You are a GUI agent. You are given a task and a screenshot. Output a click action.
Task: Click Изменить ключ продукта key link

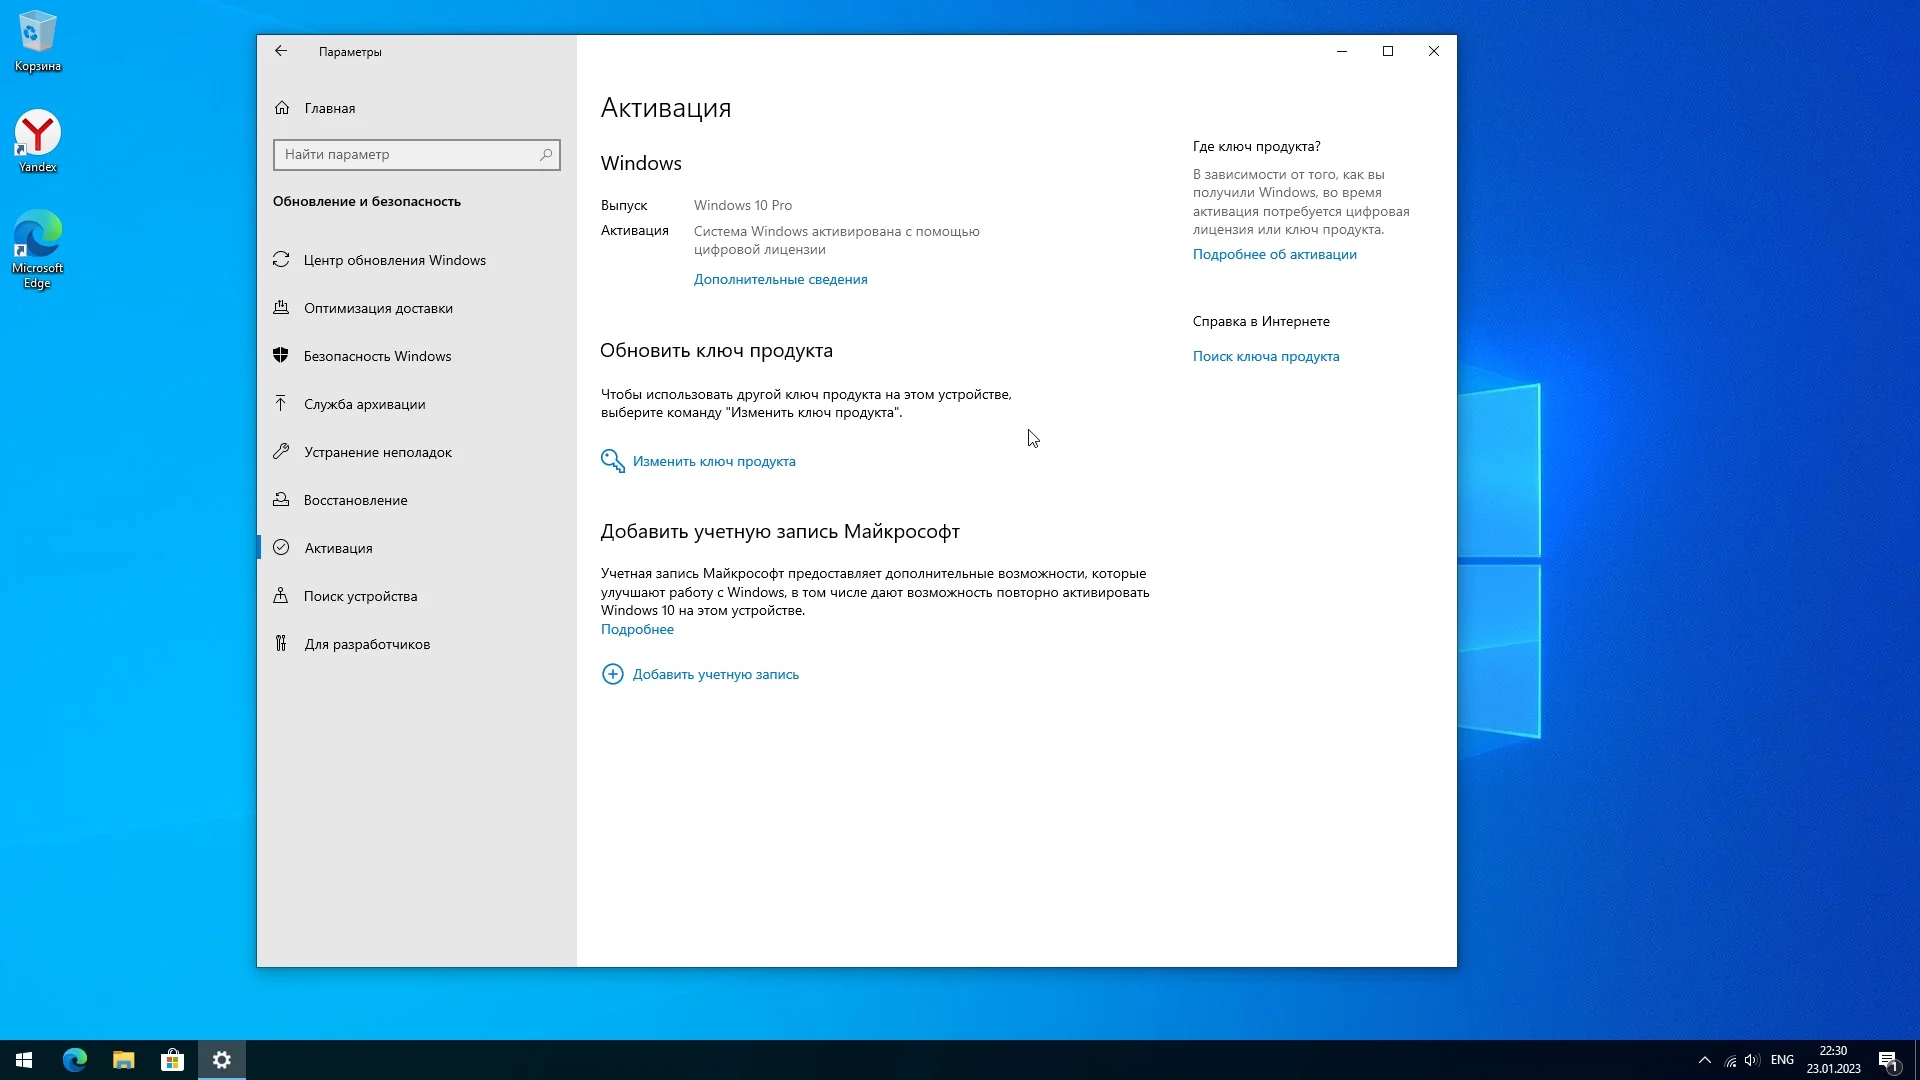click(713, 461)
